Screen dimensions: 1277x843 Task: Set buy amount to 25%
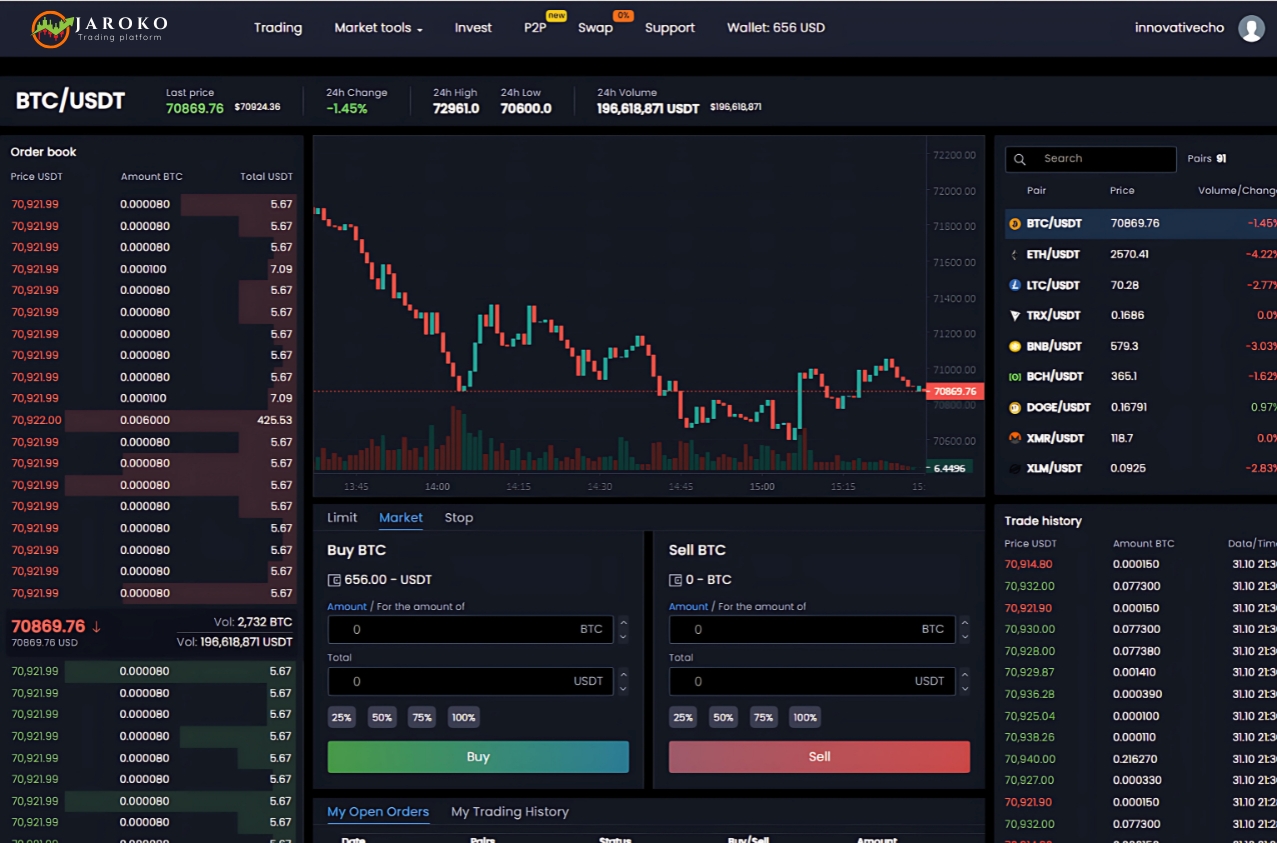(x=342, y=717)
